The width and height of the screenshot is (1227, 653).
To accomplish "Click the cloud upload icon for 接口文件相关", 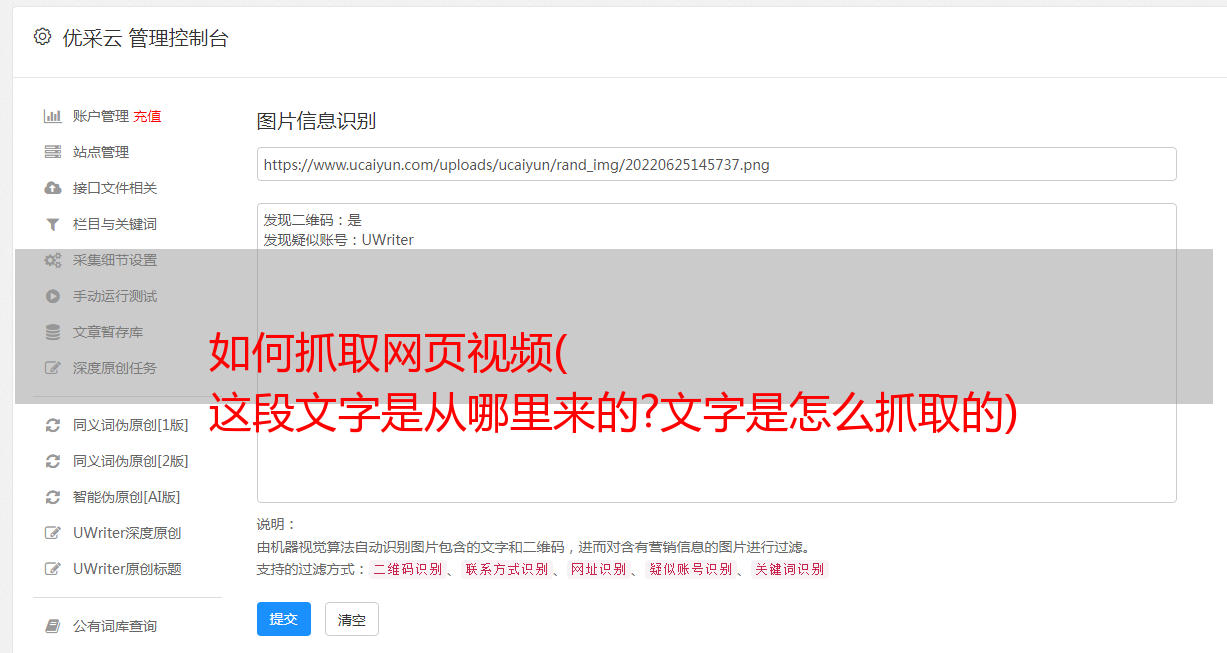I will pyautogui.click(x=53, y=188).
